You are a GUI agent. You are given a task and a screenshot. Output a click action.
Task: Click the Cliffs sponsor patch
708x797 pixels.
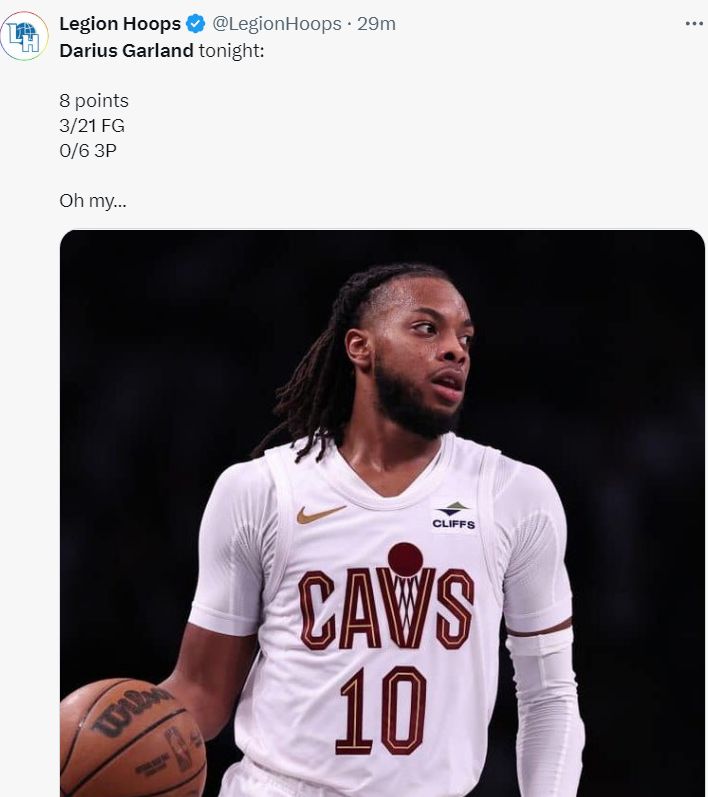(x=453, y=516)
